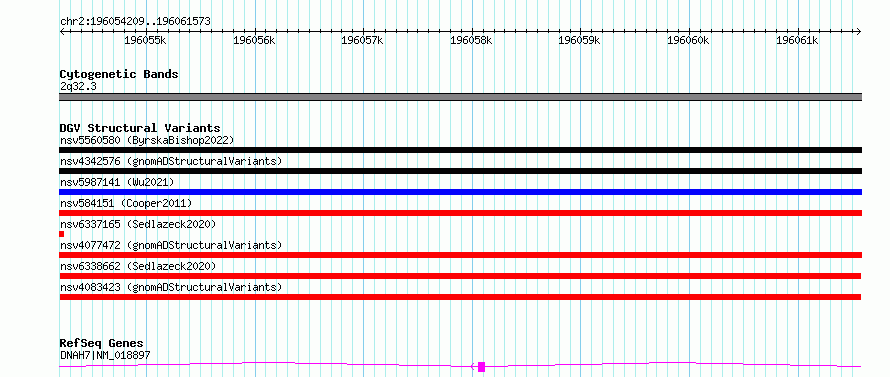This screenshot has height=377, width=890.
Task: Open the nsv584151 (Cooper2011) label
Action: (126, 203)
